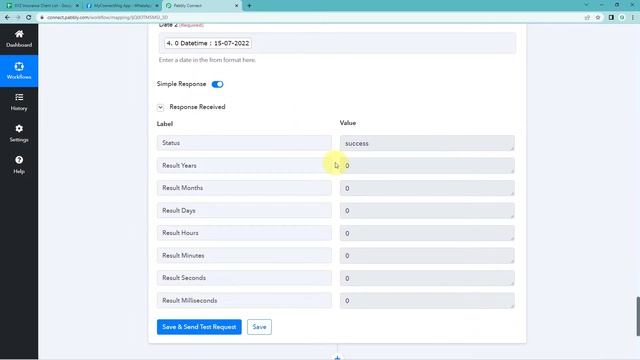This screenshot has width=640, height=360.
Task: Open Settings in the sidebar
Action: [19, 133]
